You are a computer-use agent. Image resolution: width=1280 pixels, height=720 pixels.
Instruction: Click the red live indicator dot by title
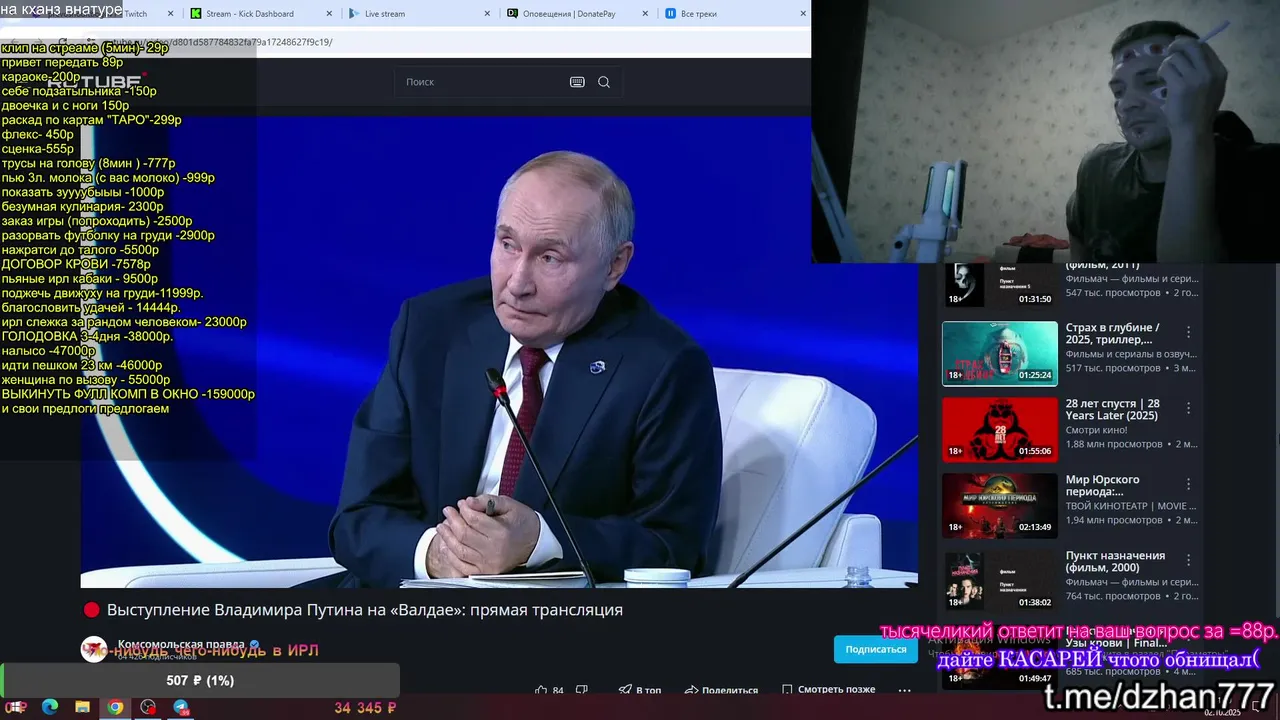(x=92, y=610)
